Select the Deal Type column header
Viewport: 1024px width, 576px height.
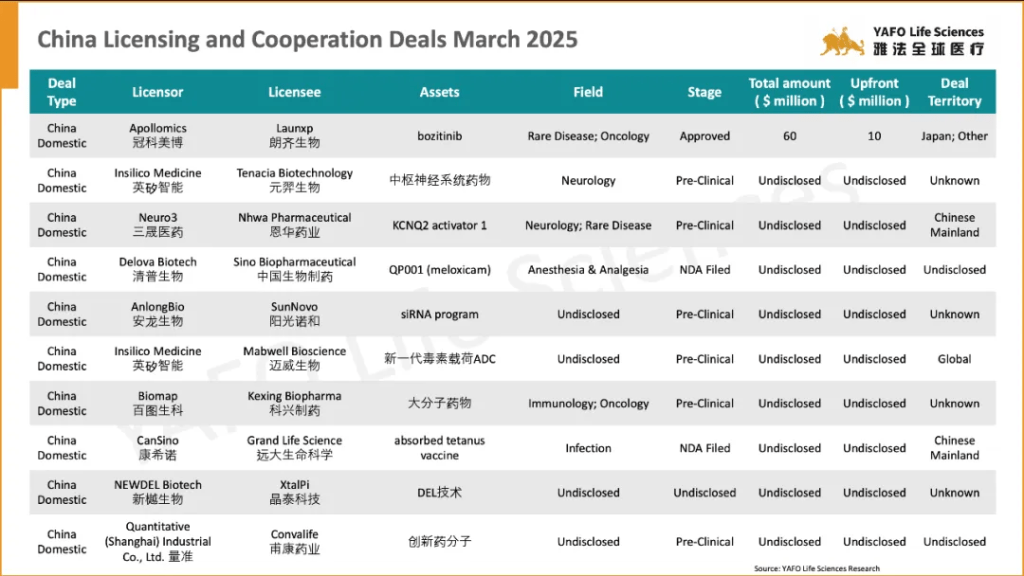coord(62,92)
